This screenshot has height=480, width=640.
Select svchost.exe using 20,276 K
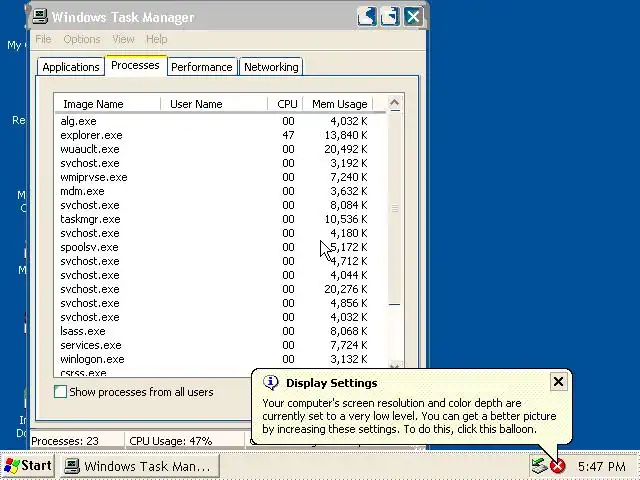coord(220,289)
